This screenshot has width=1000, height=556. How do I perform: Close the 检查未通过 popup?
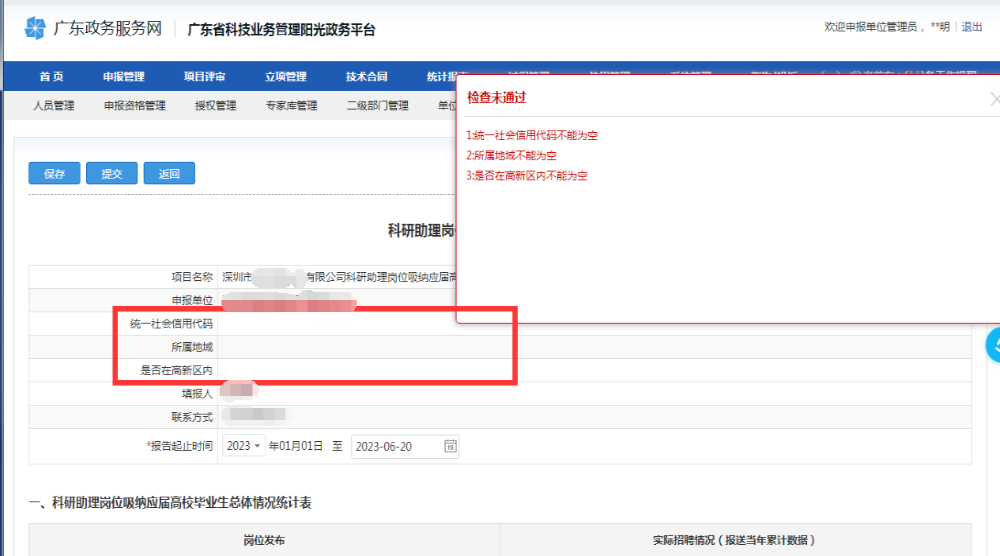(x=994, y=99)
